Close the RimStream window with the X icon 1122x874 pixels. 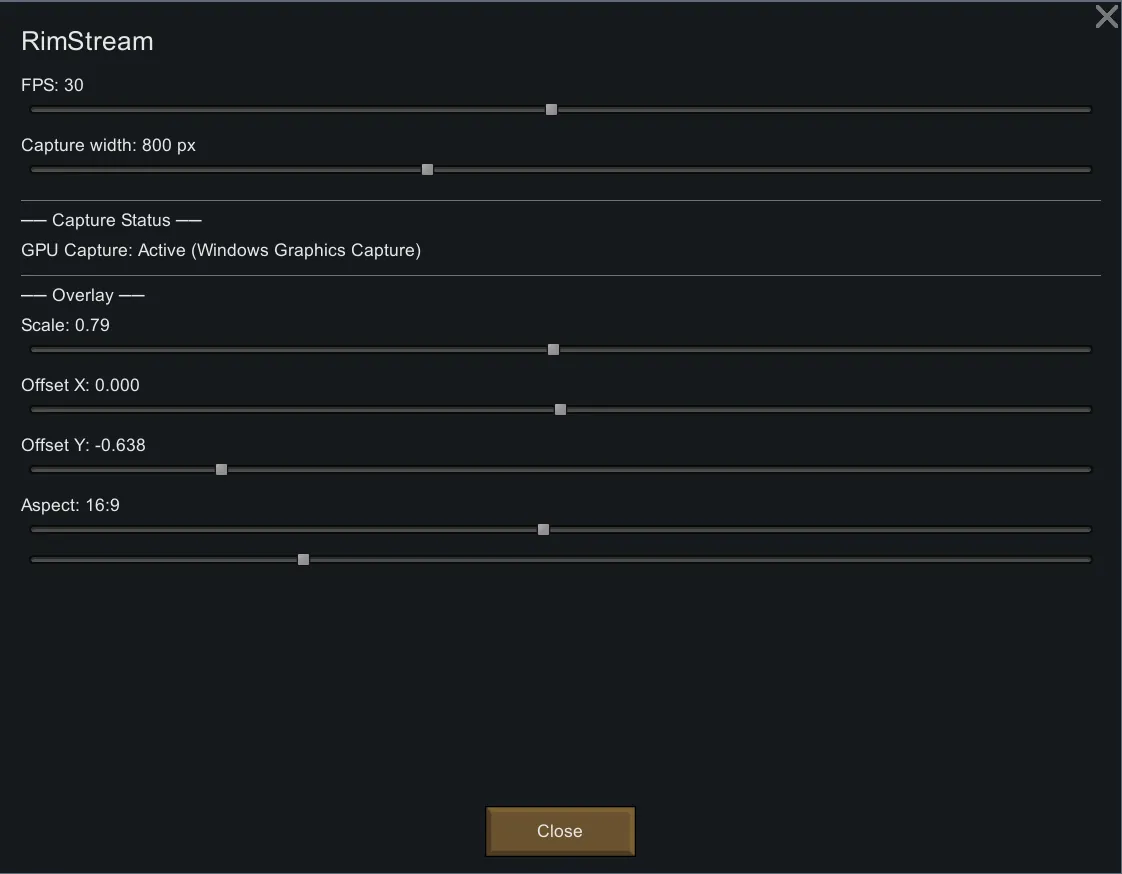click(x=1106, y=17)
